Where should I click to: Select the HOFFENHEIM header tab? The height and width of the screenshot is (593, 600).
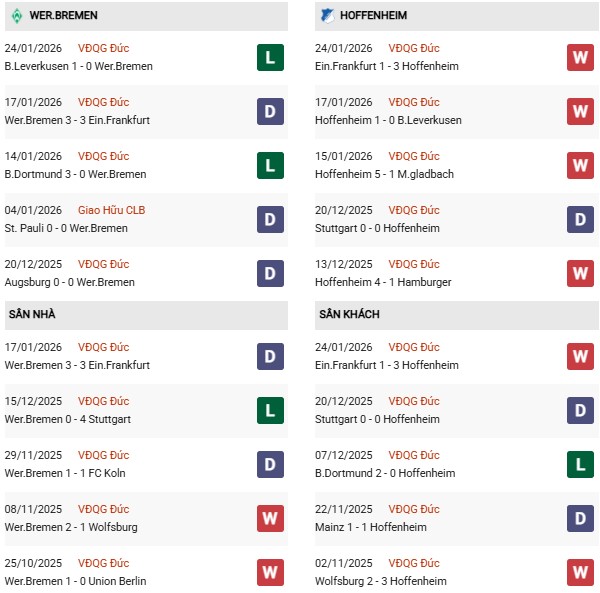[x=373, y=16]
